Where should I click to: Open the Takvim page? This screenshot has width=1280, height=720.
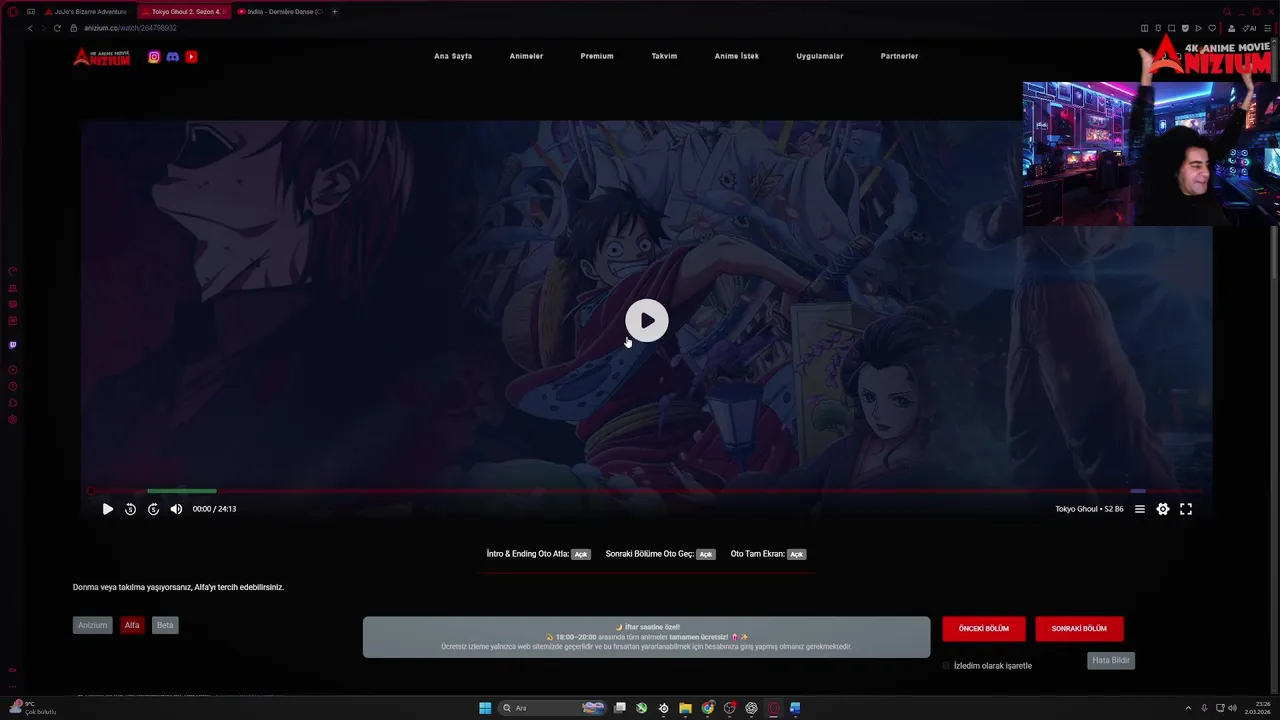coord(664,56)
